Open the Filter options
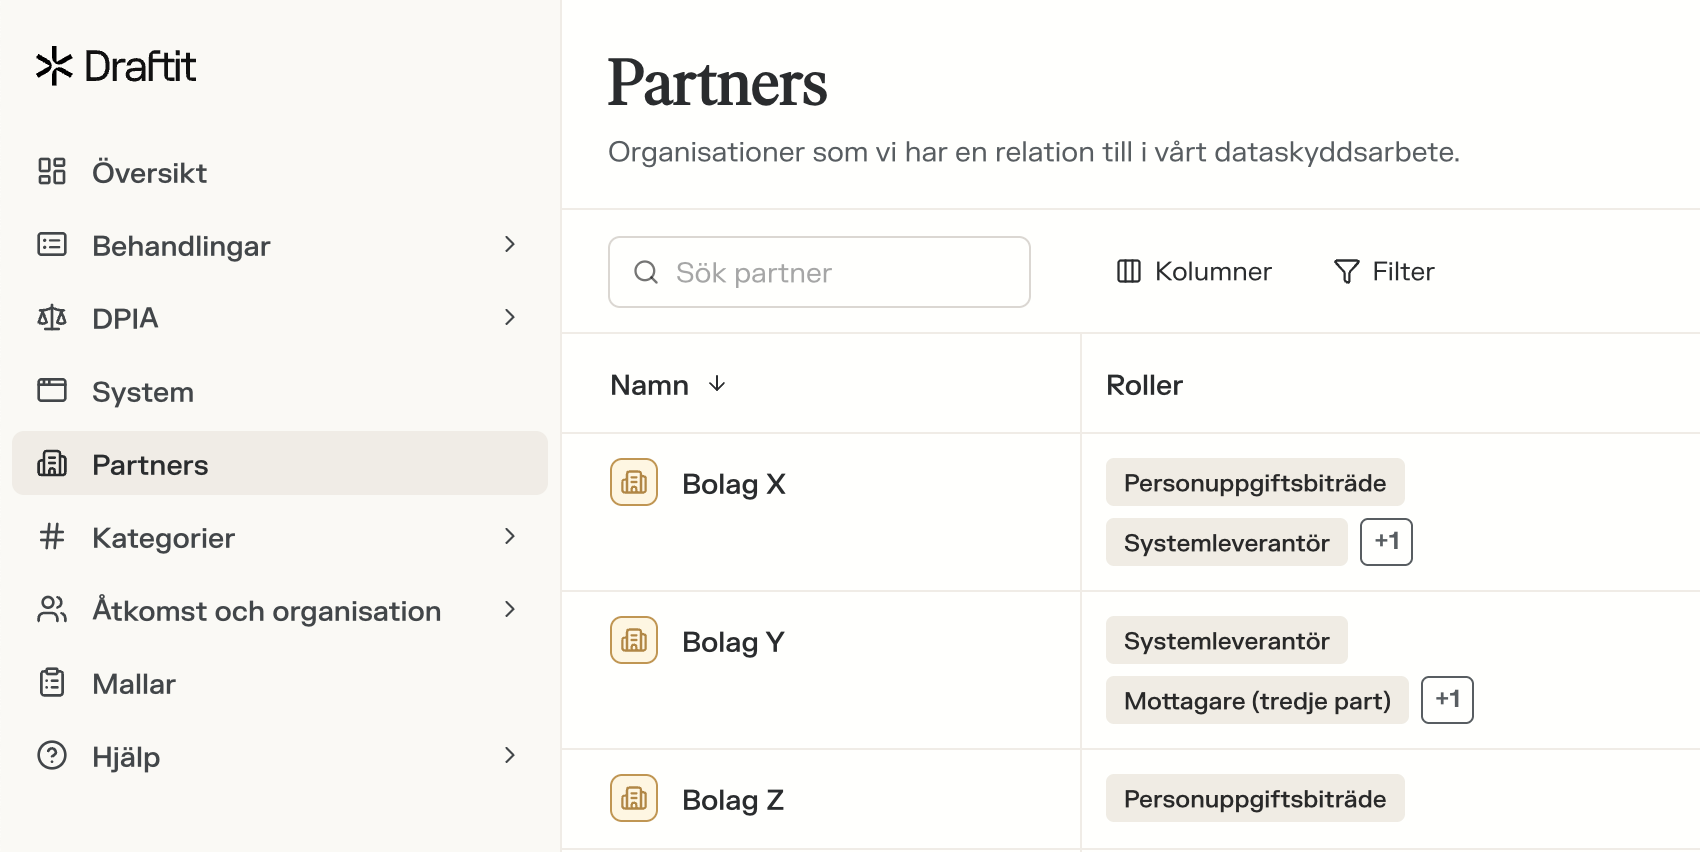The height and width of the screenshot is (852, 1700). click(x=1384, y=272)
